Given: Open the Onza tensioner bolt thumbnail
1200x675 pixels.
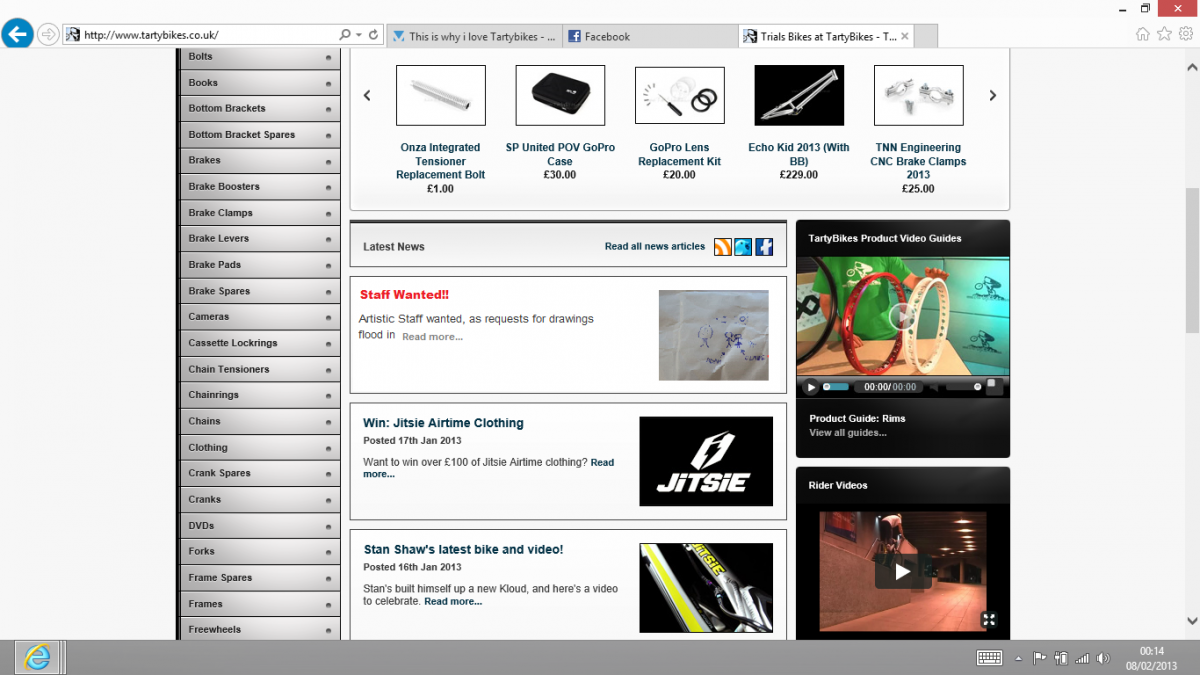Looking at the screenshot, I should (441, 95).
